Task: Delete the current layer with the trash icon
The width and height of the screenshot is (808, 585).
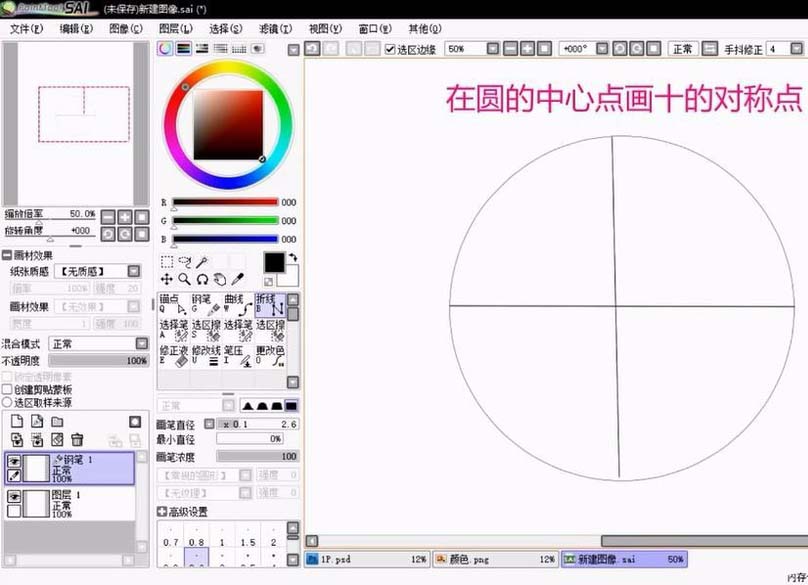Action: [x=76, y=439]
